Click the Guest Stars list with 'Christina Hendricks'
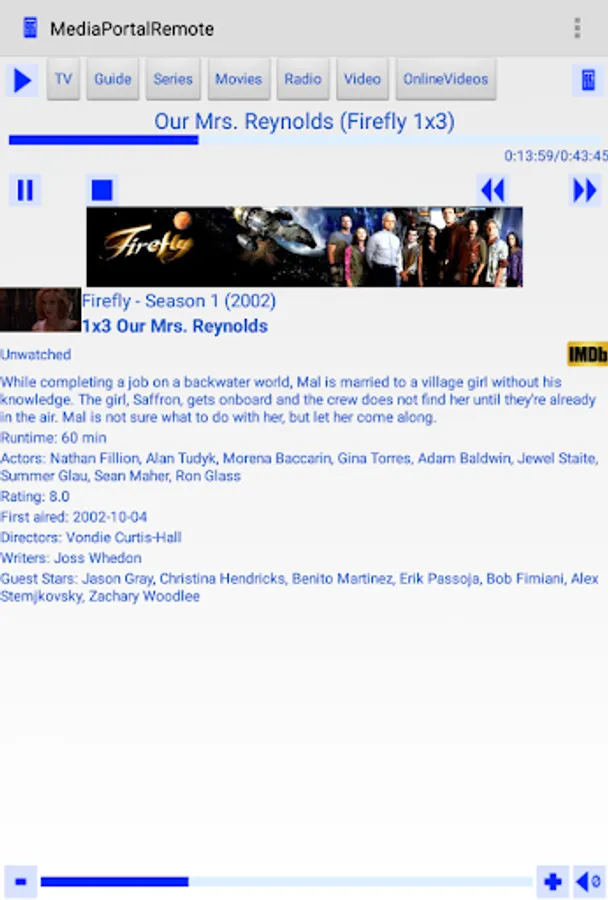Viewport: 608px width, 900px height. (x=299, y=587)
